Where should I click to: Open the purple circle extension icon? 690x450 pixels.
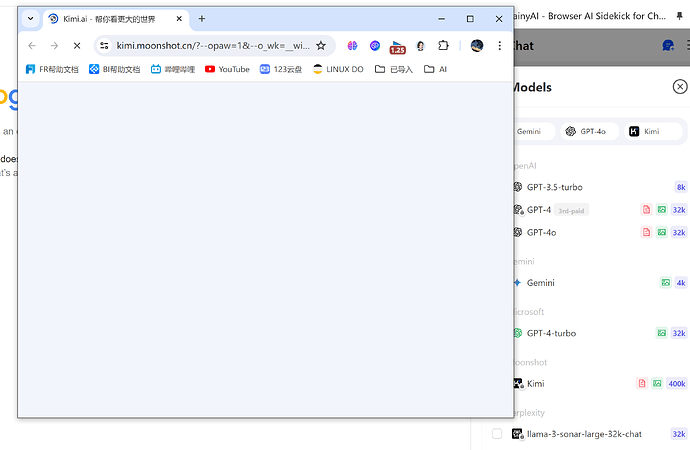[375, 45]
